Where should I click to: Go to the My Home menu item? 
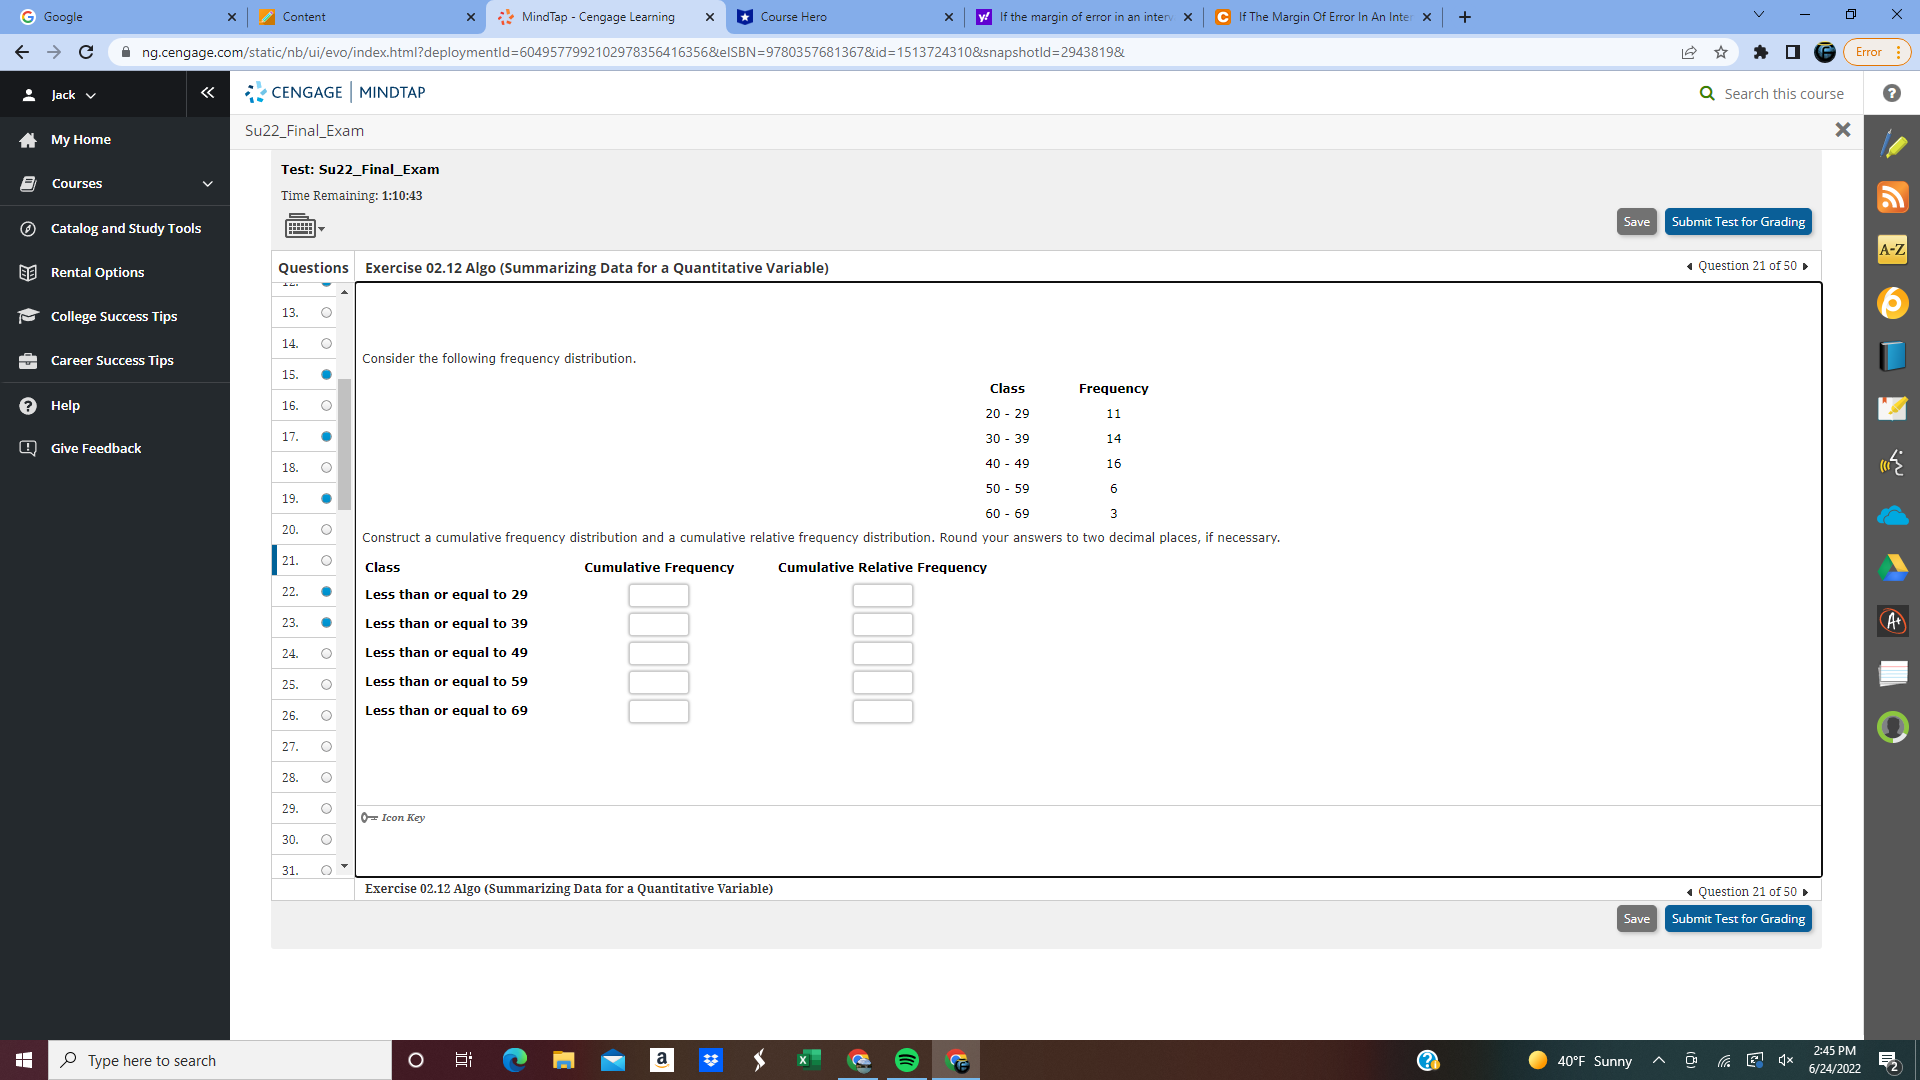click(x=81, y=139)
